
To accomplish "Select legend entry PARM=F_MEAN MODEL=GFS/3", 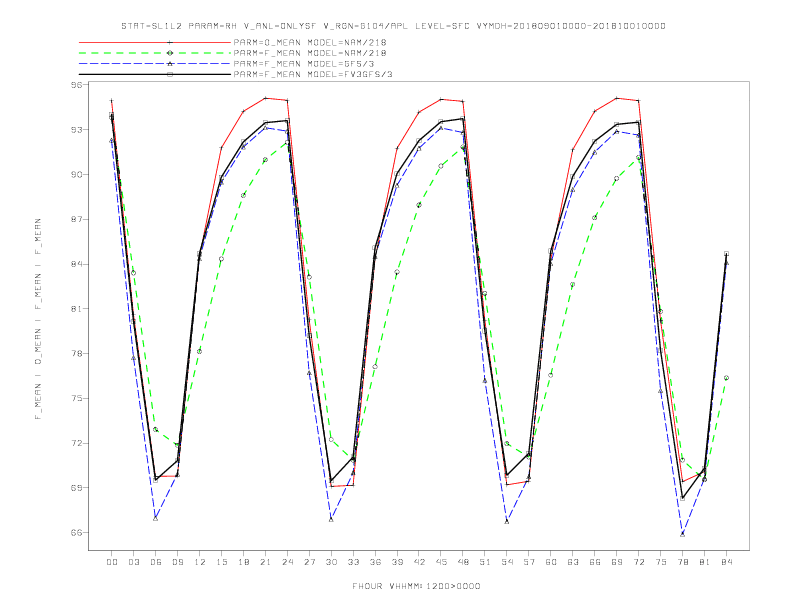I will click(x=304, y=64).
